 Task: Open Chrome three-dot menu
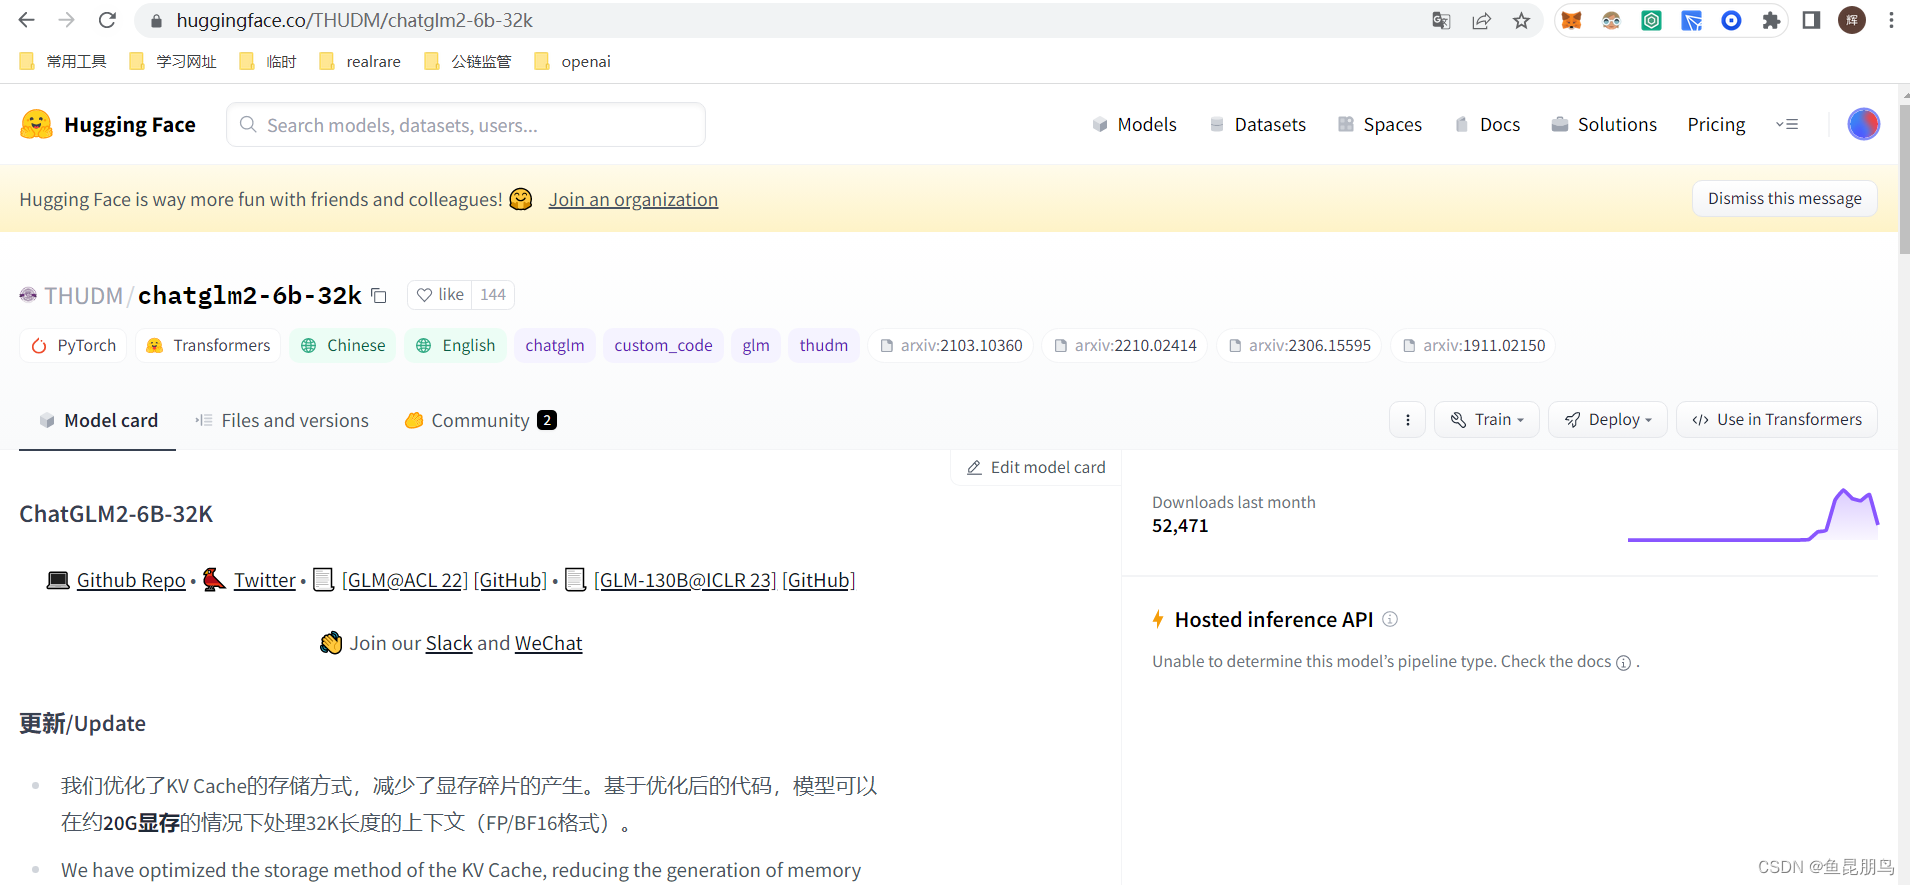1891,20
